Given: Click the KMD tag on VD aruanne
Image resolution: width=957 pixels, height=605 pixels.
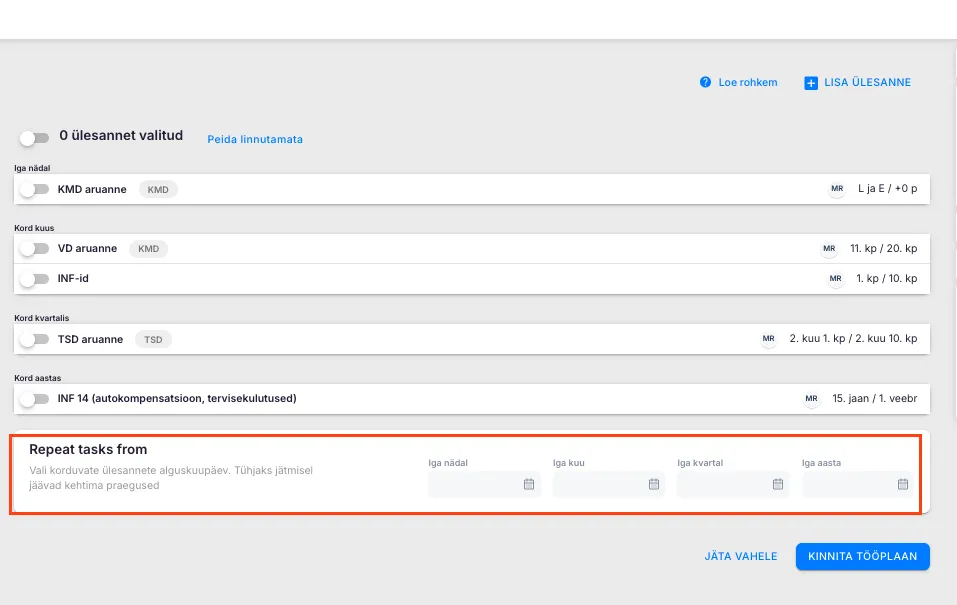Looking at the screenshot, I should coord(148,249).
